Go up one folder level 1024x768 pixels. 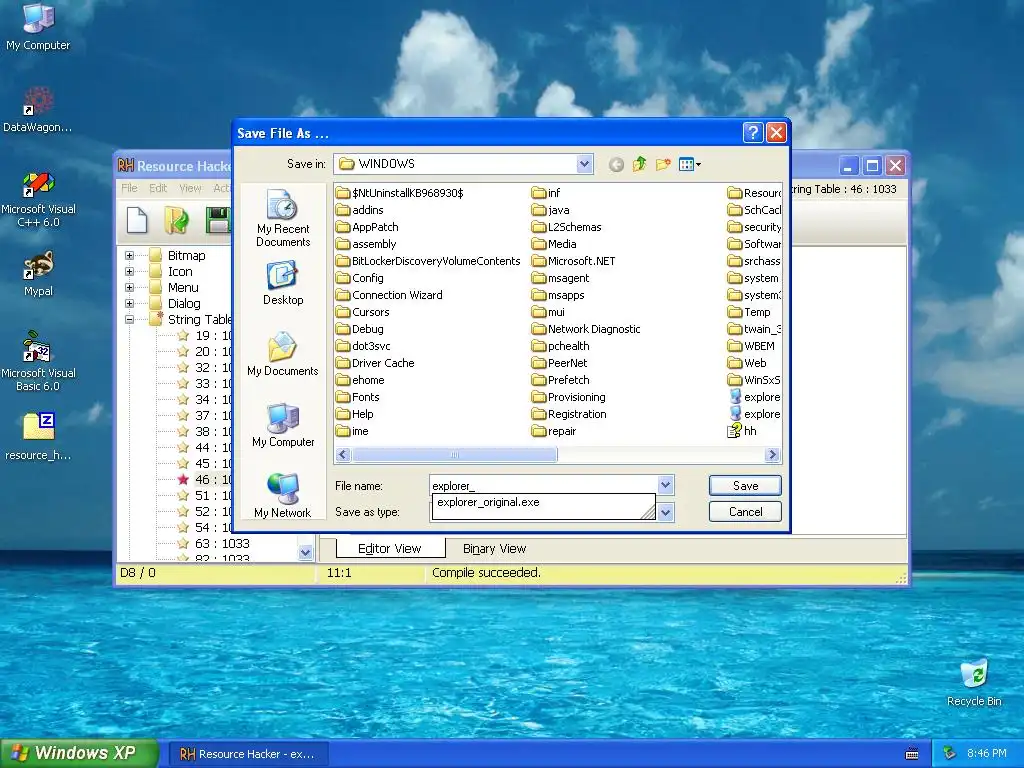[x=639, y=164]
